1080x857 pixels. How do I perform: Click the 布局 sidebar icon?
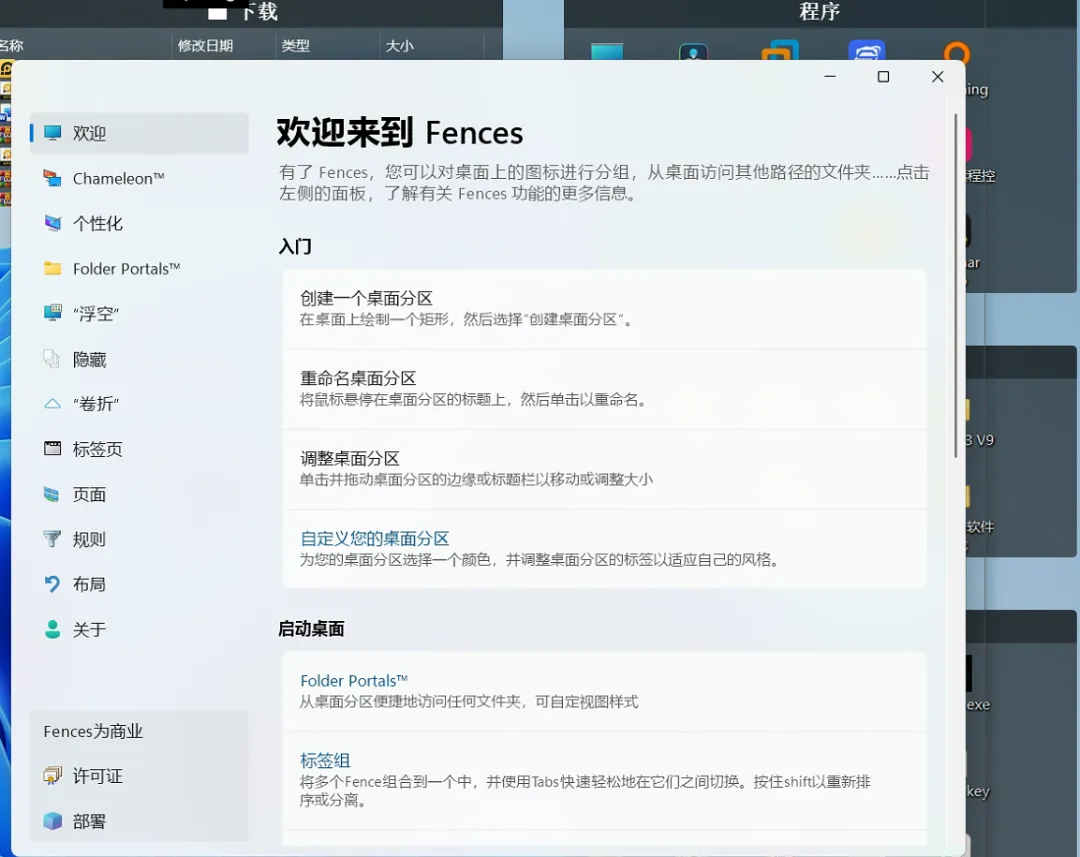[52, 584]
